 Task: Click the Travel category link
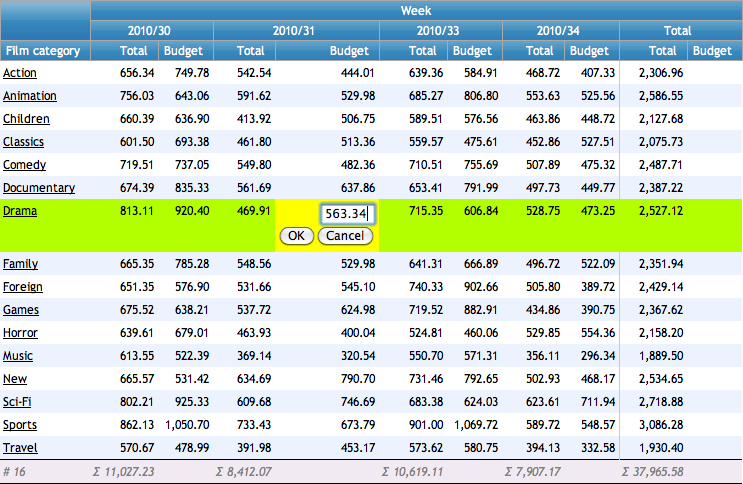tap(20, 448)
